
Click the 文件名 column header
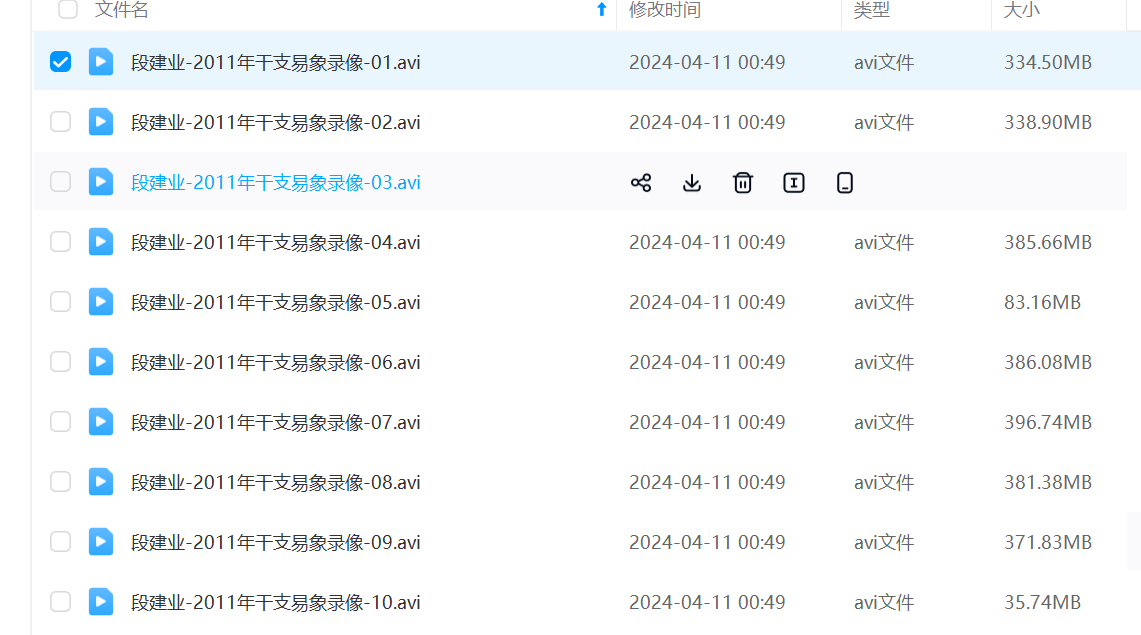[x=122, y=10]
